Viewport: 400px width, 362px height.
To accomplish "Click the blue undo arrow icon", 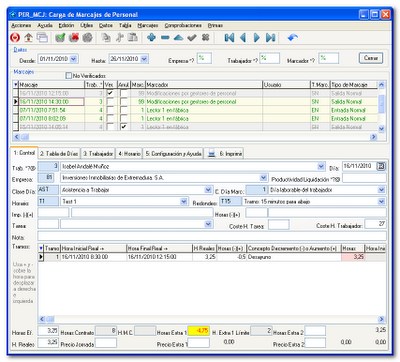I will click(x=292, y=38).
